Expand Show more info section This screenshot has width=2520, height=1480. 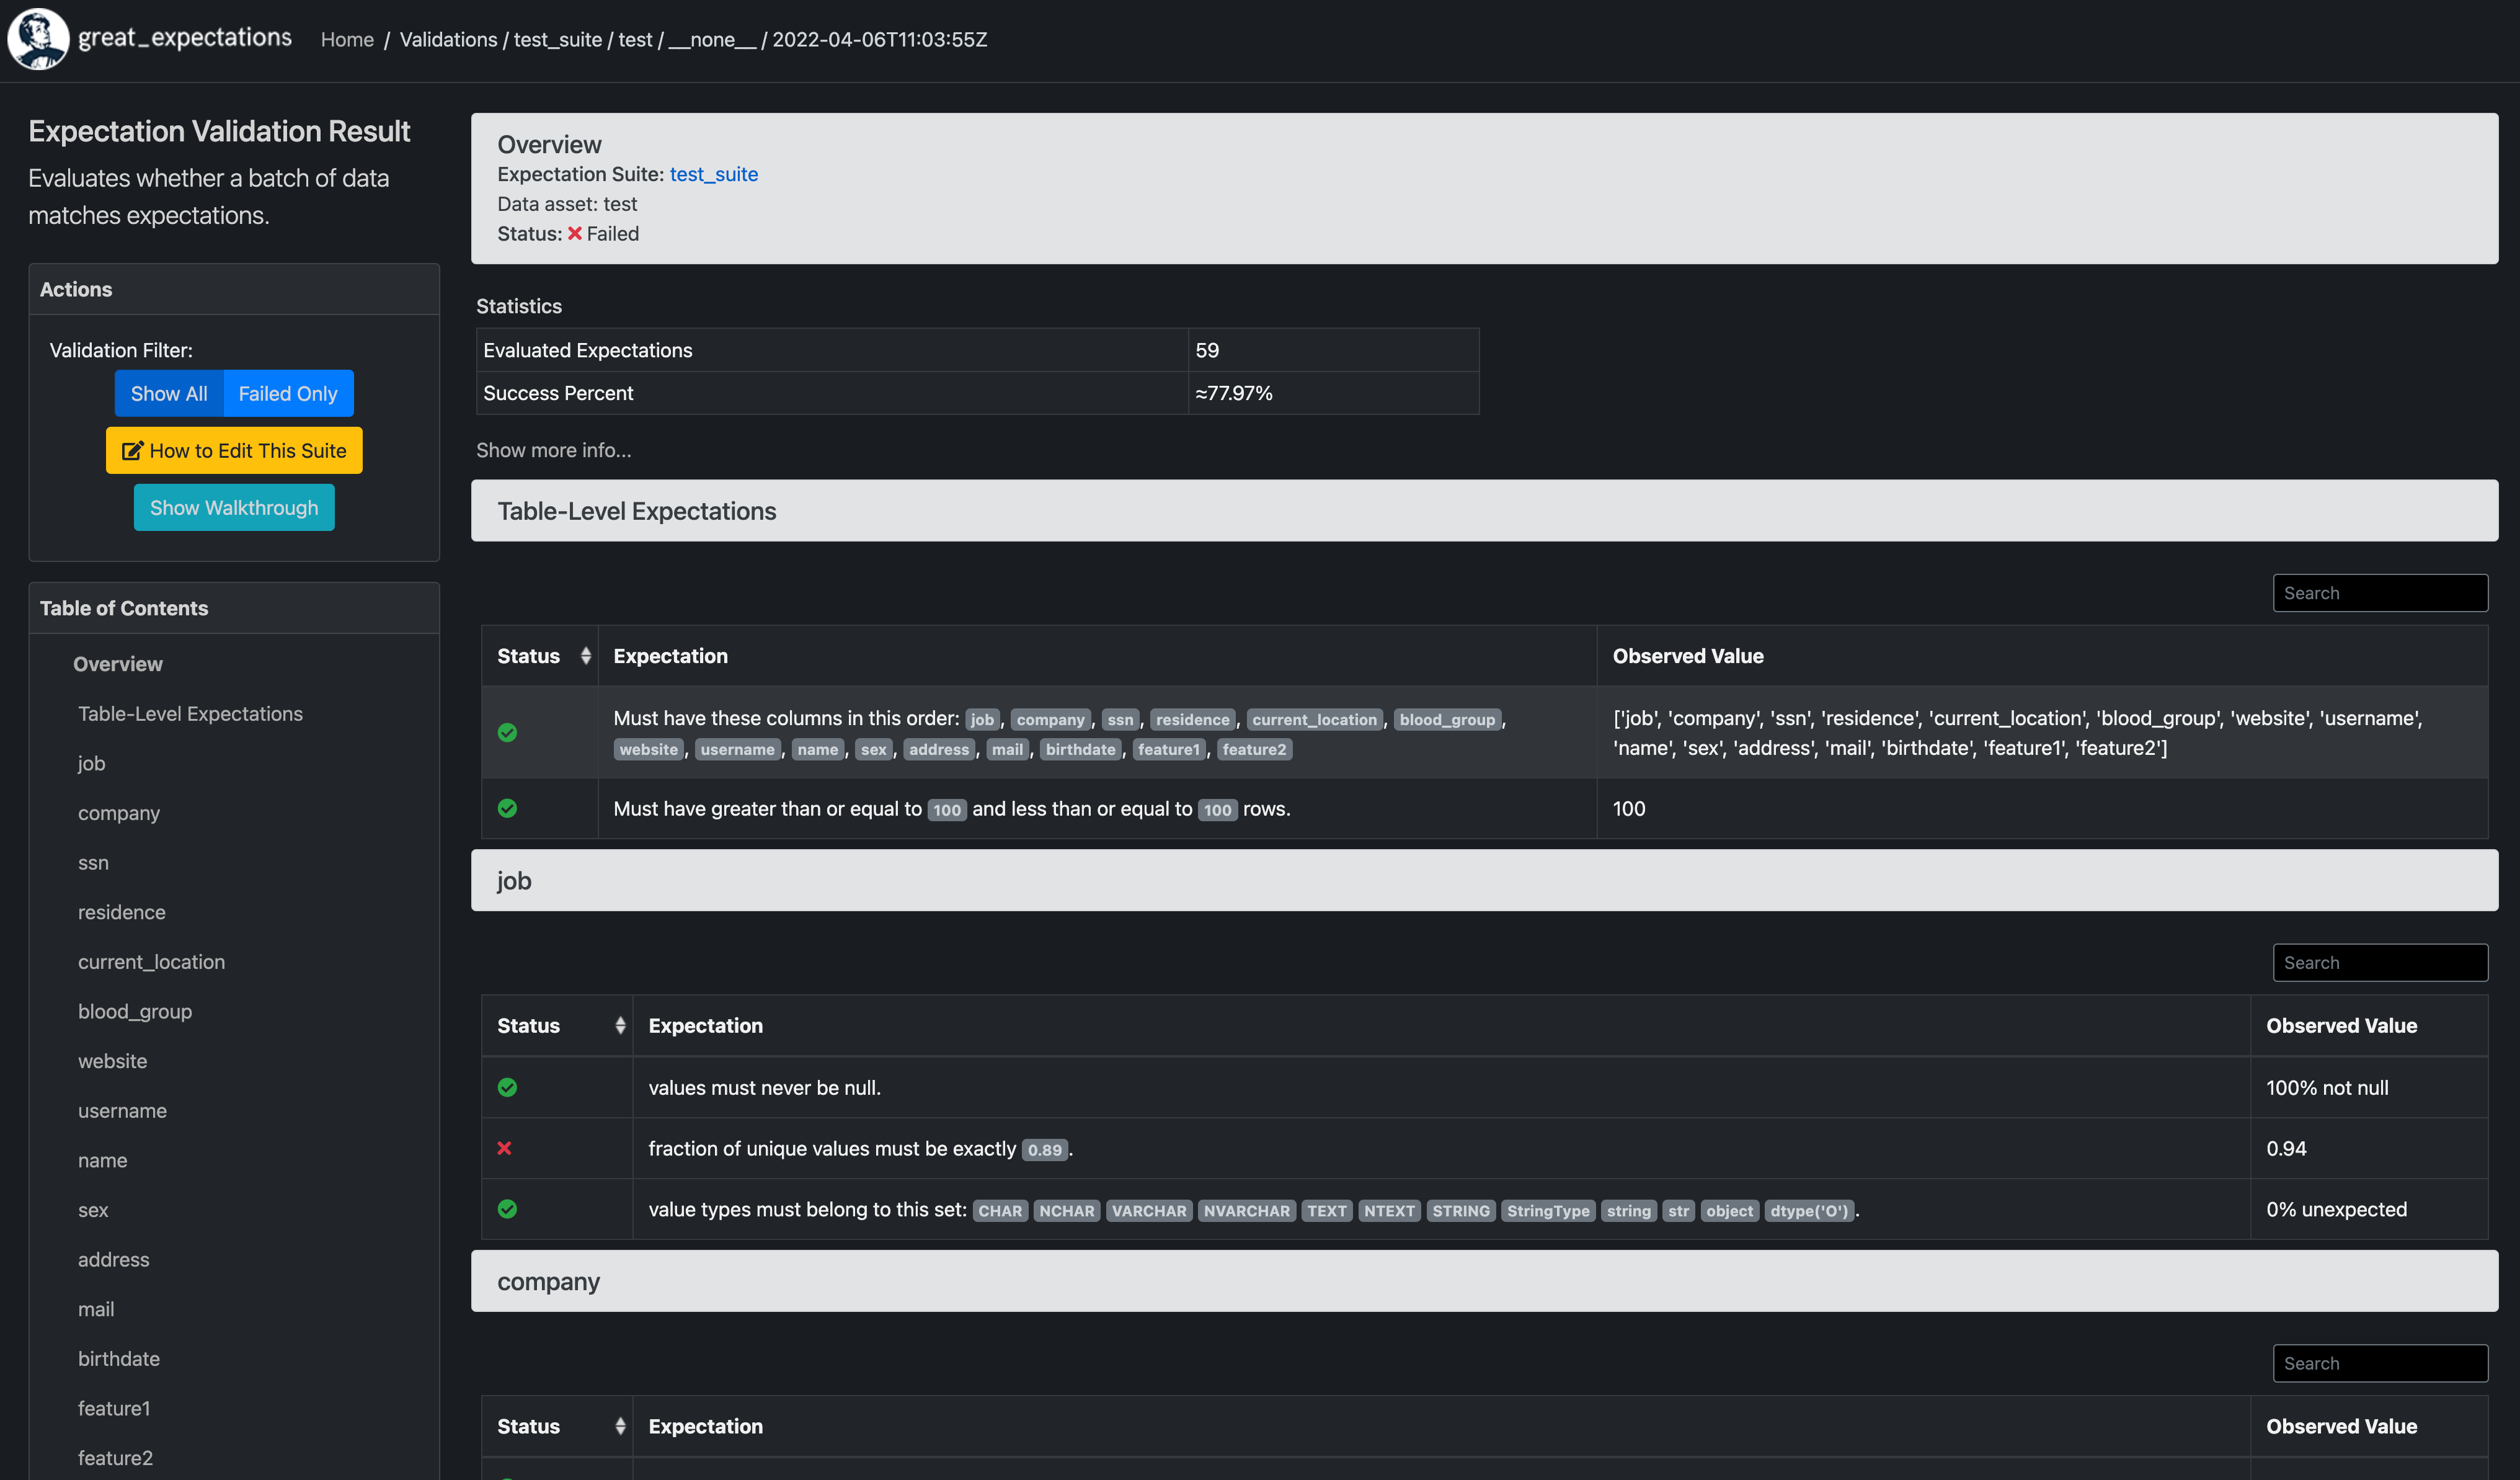pos(553,450)
